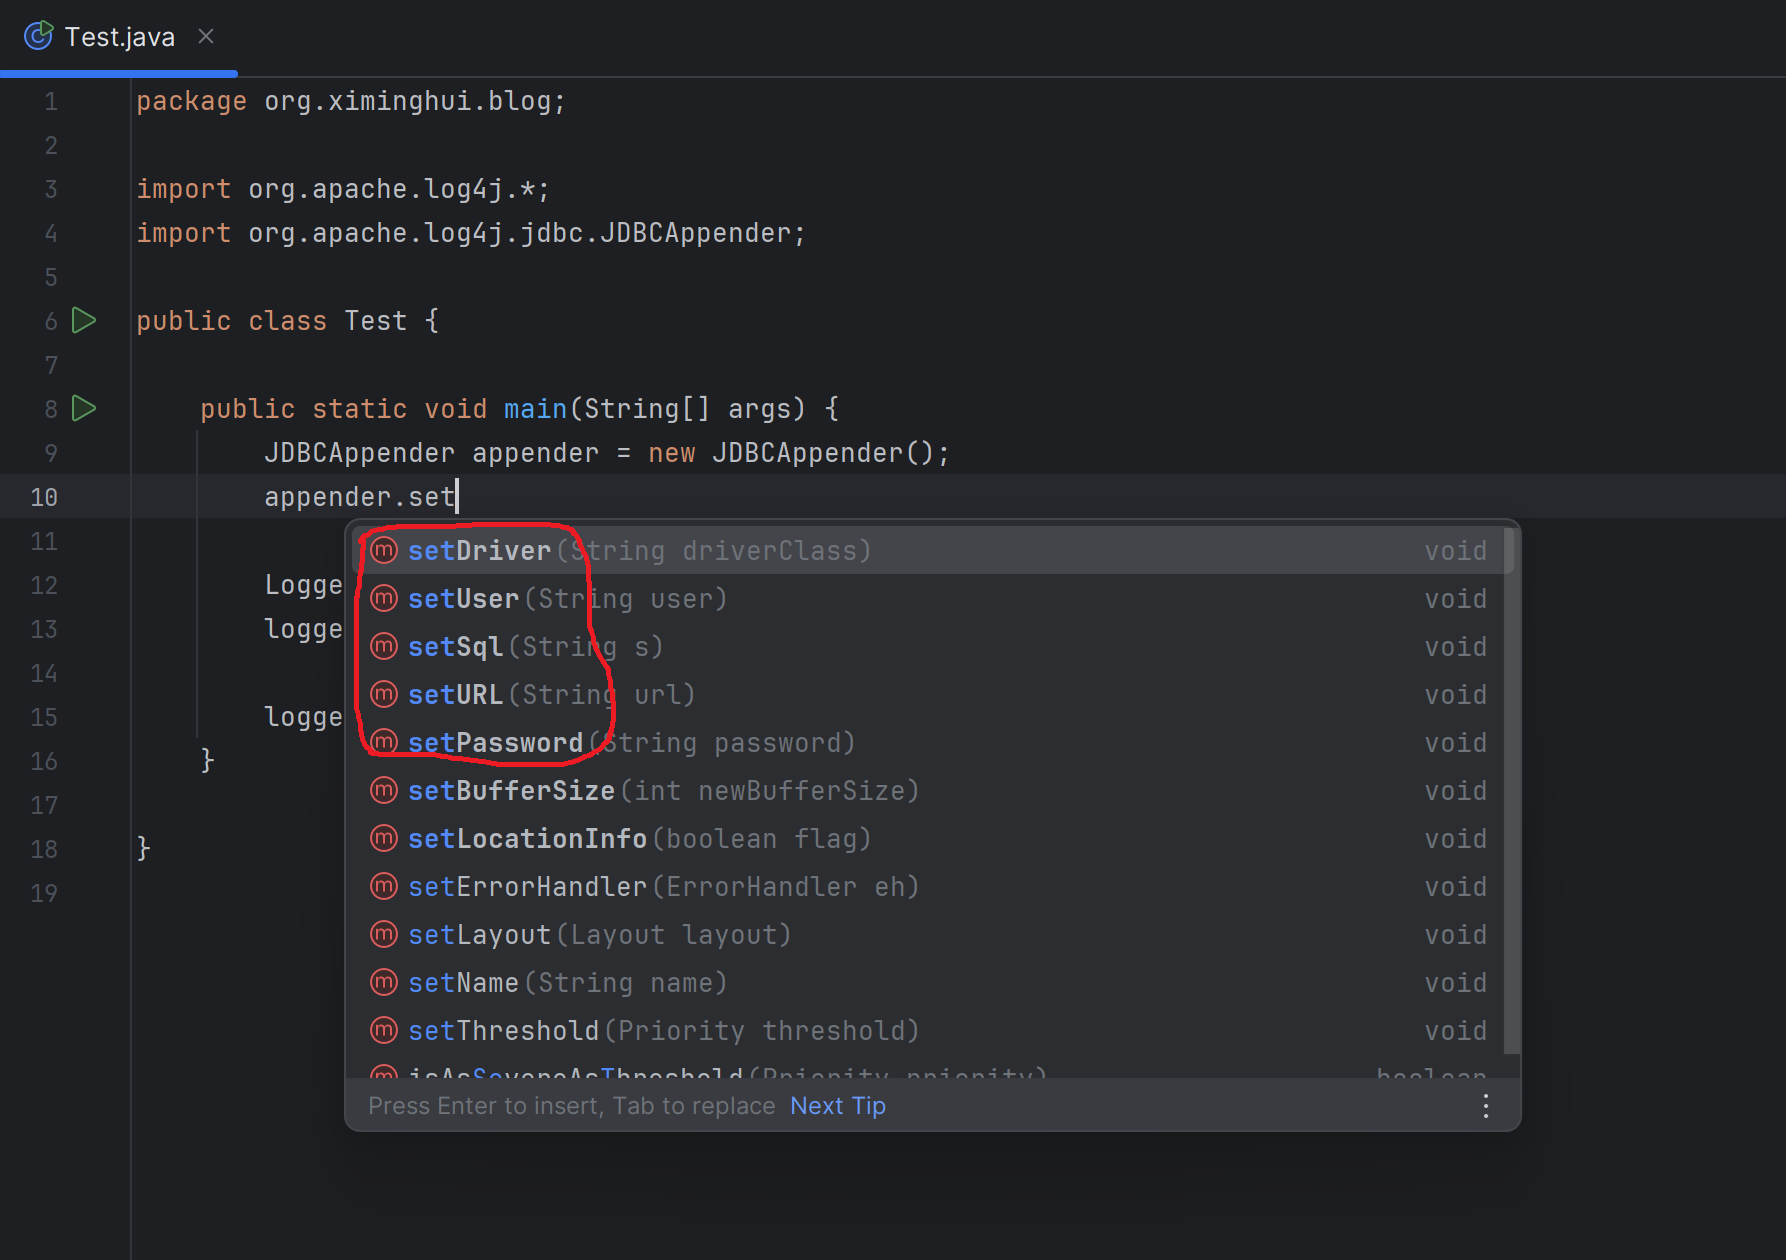Choose setLayout(Layout layout) completion
Viewport: 1786px width, 1260px height.
[933, 935]
